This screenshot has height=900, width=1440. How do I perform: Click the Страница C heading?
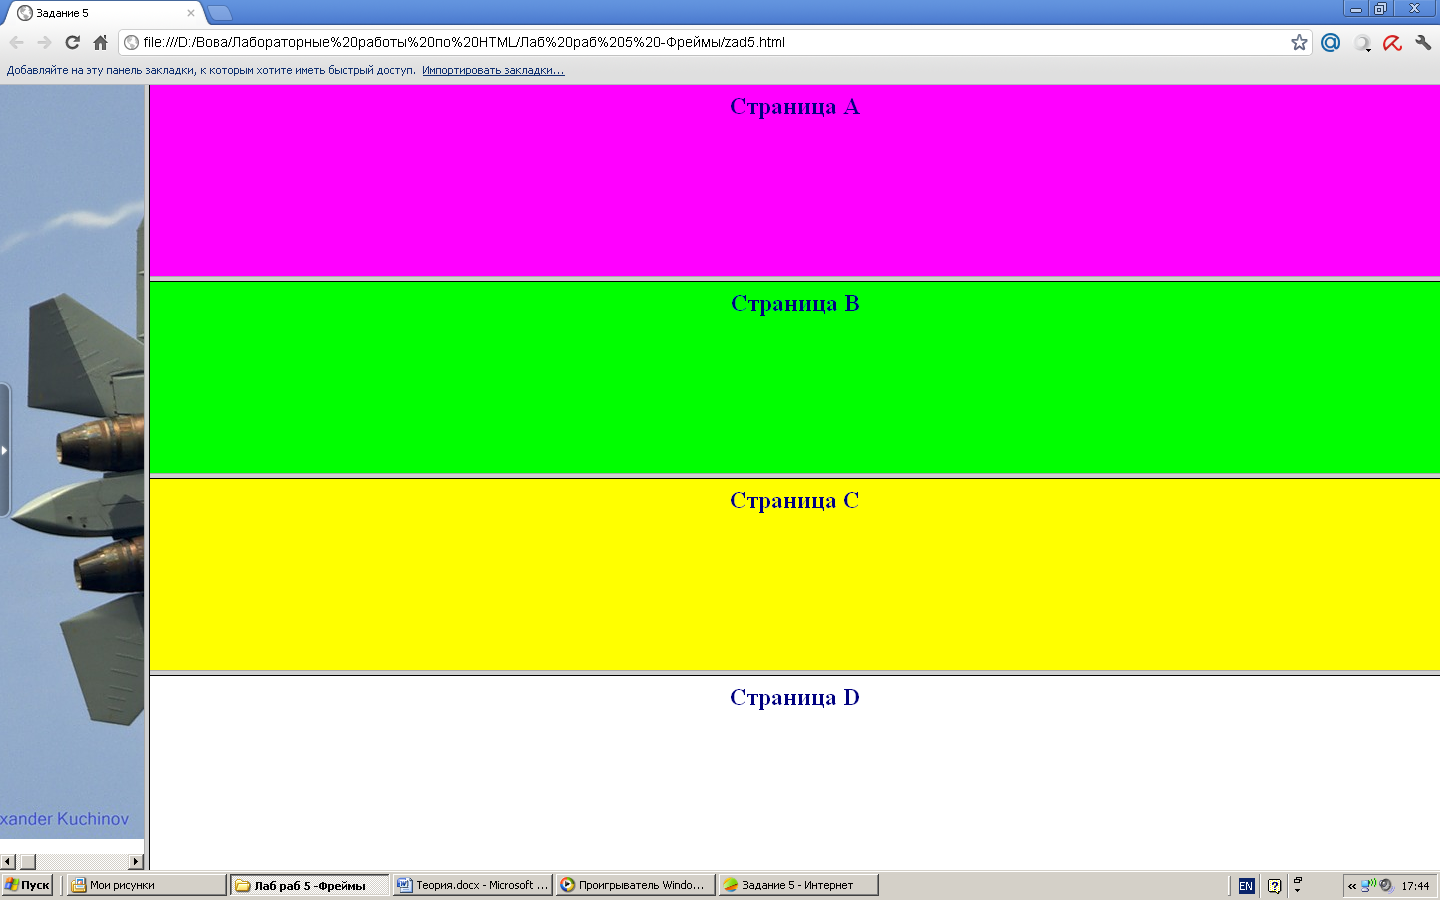(x=795, y=500)
